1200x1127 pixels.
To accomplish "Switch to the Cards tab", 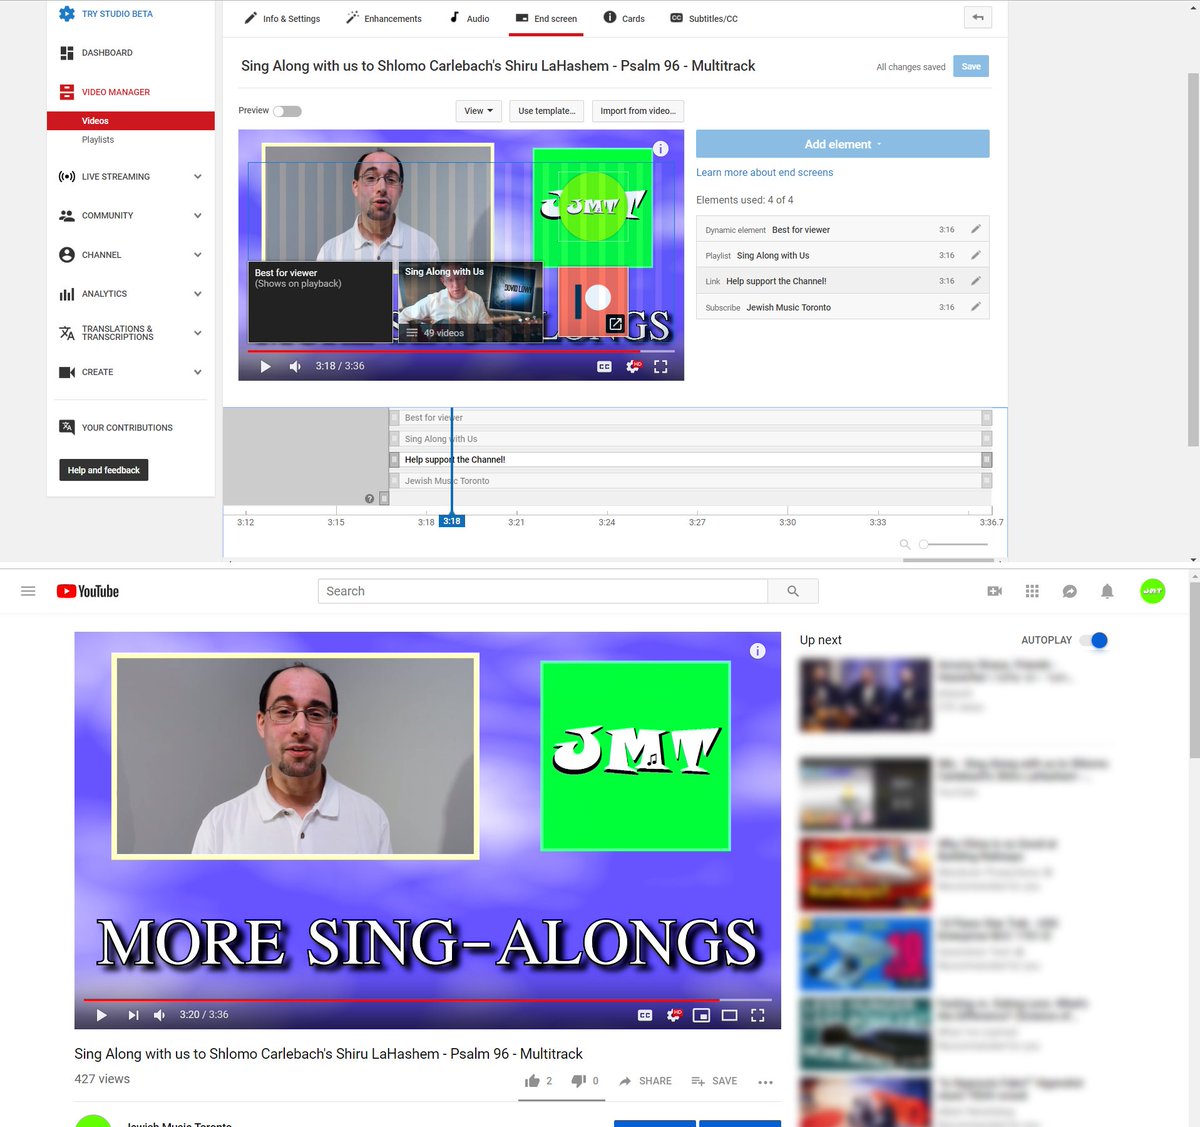I will click(623, 17).
